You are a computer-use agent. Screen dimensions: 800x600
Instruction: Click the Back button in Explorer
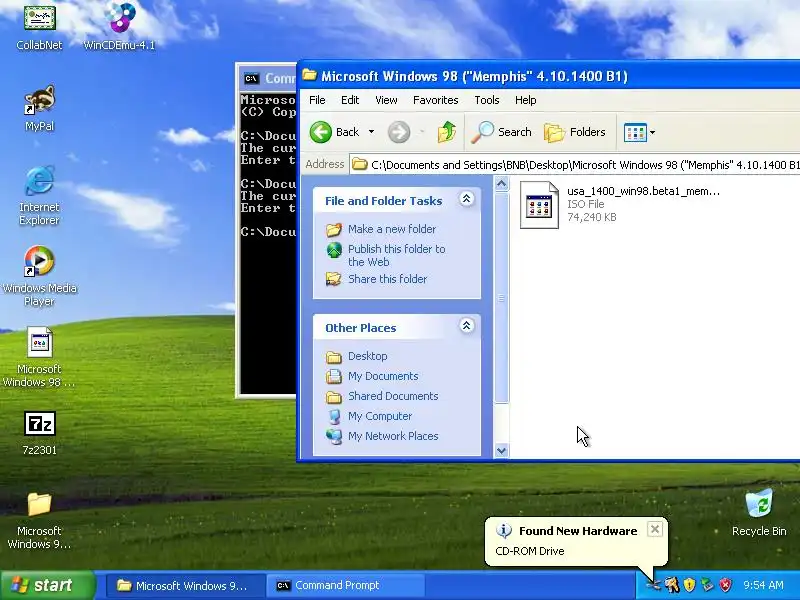(334, 132)
